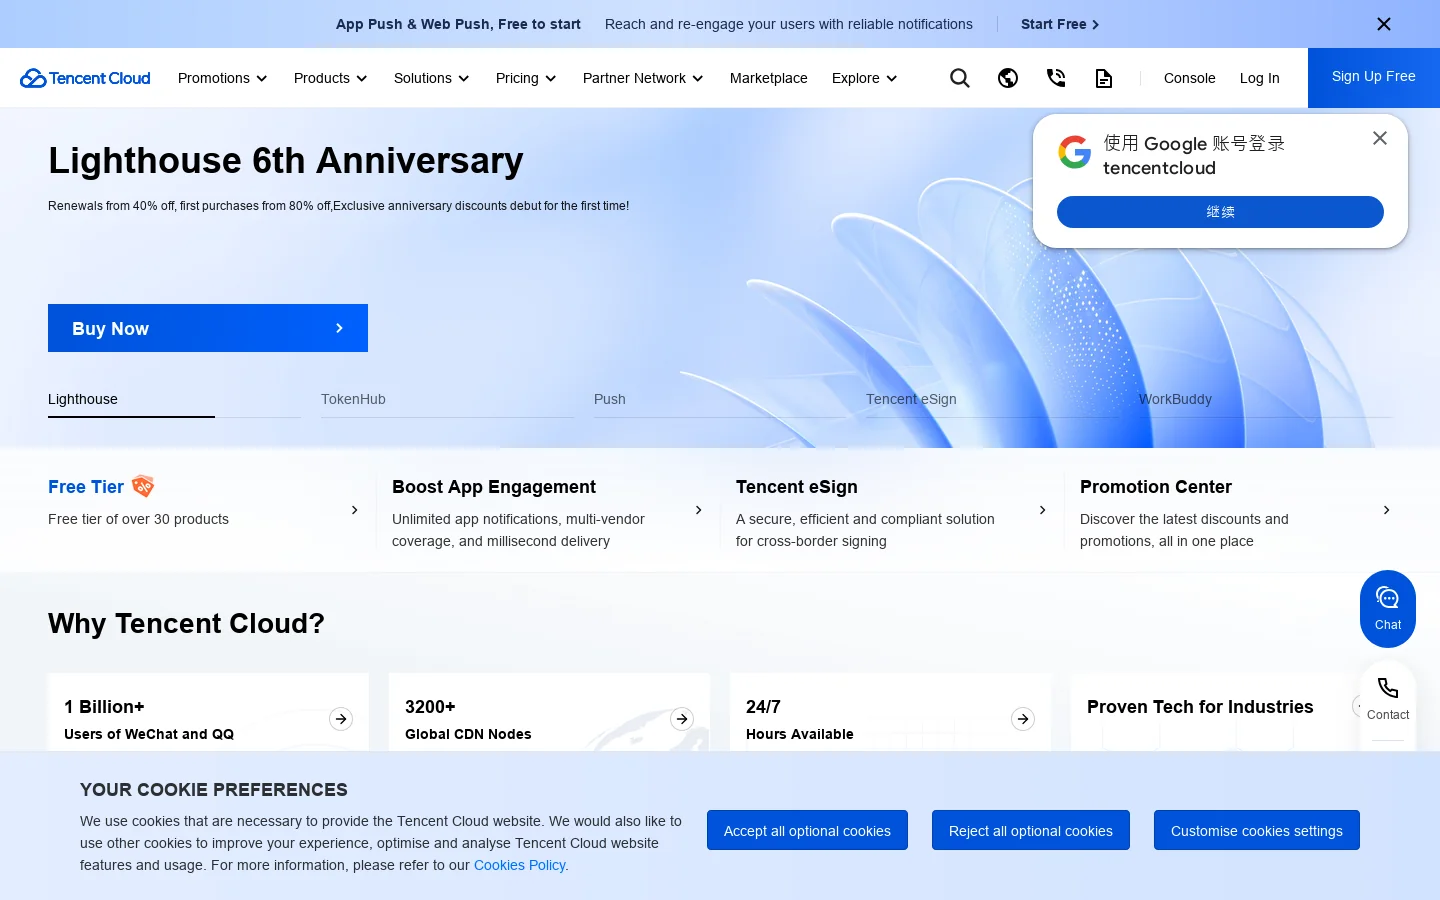This screenshot has height=900, width=1440.
Task: Expand the Partner Network dropdown
Action: (643, 78)
